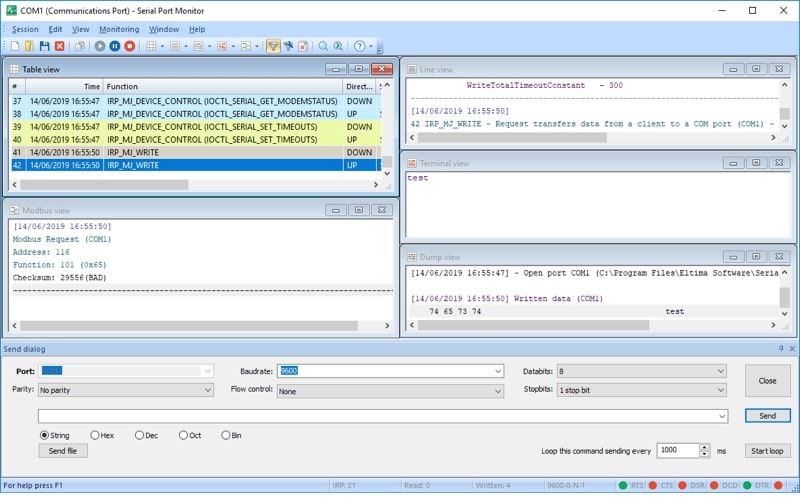Select table row 37 GET_MODEMSTATUS DOWN
Screen dimensions: 800x500
pos(196,101)
